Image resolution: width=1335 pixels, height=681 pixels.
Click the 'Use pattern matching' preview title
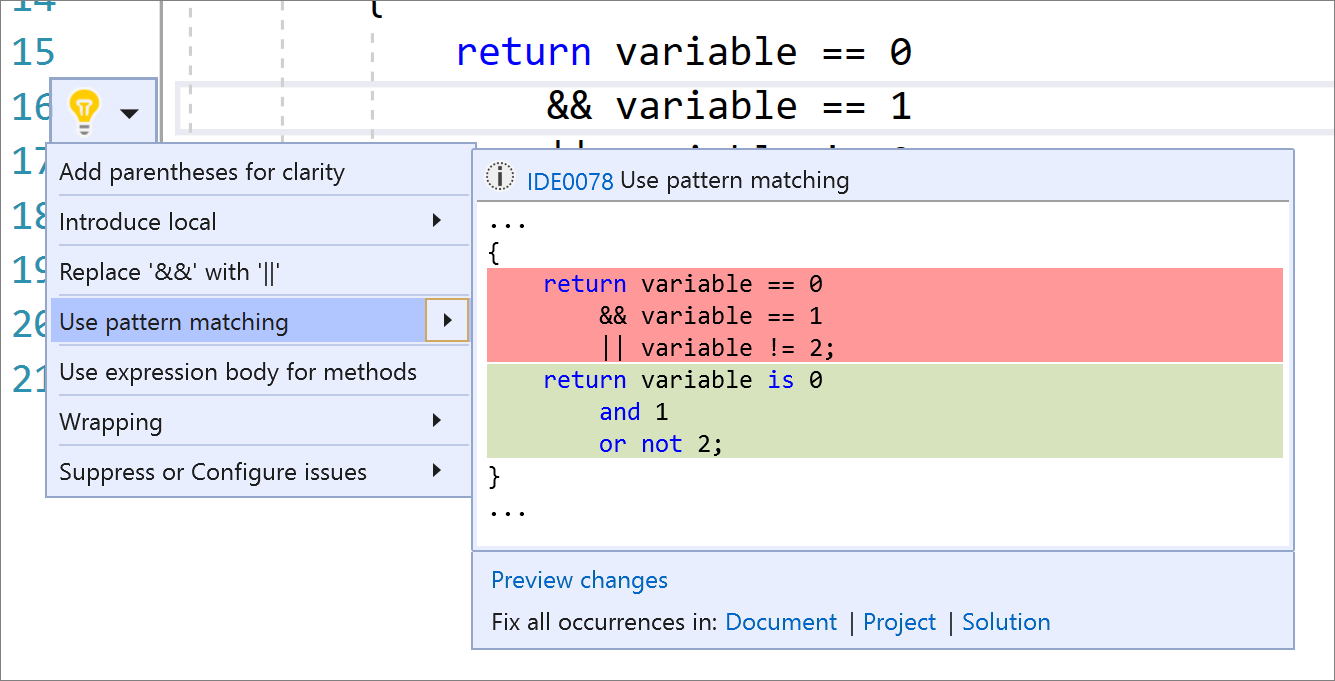(735, 181)
